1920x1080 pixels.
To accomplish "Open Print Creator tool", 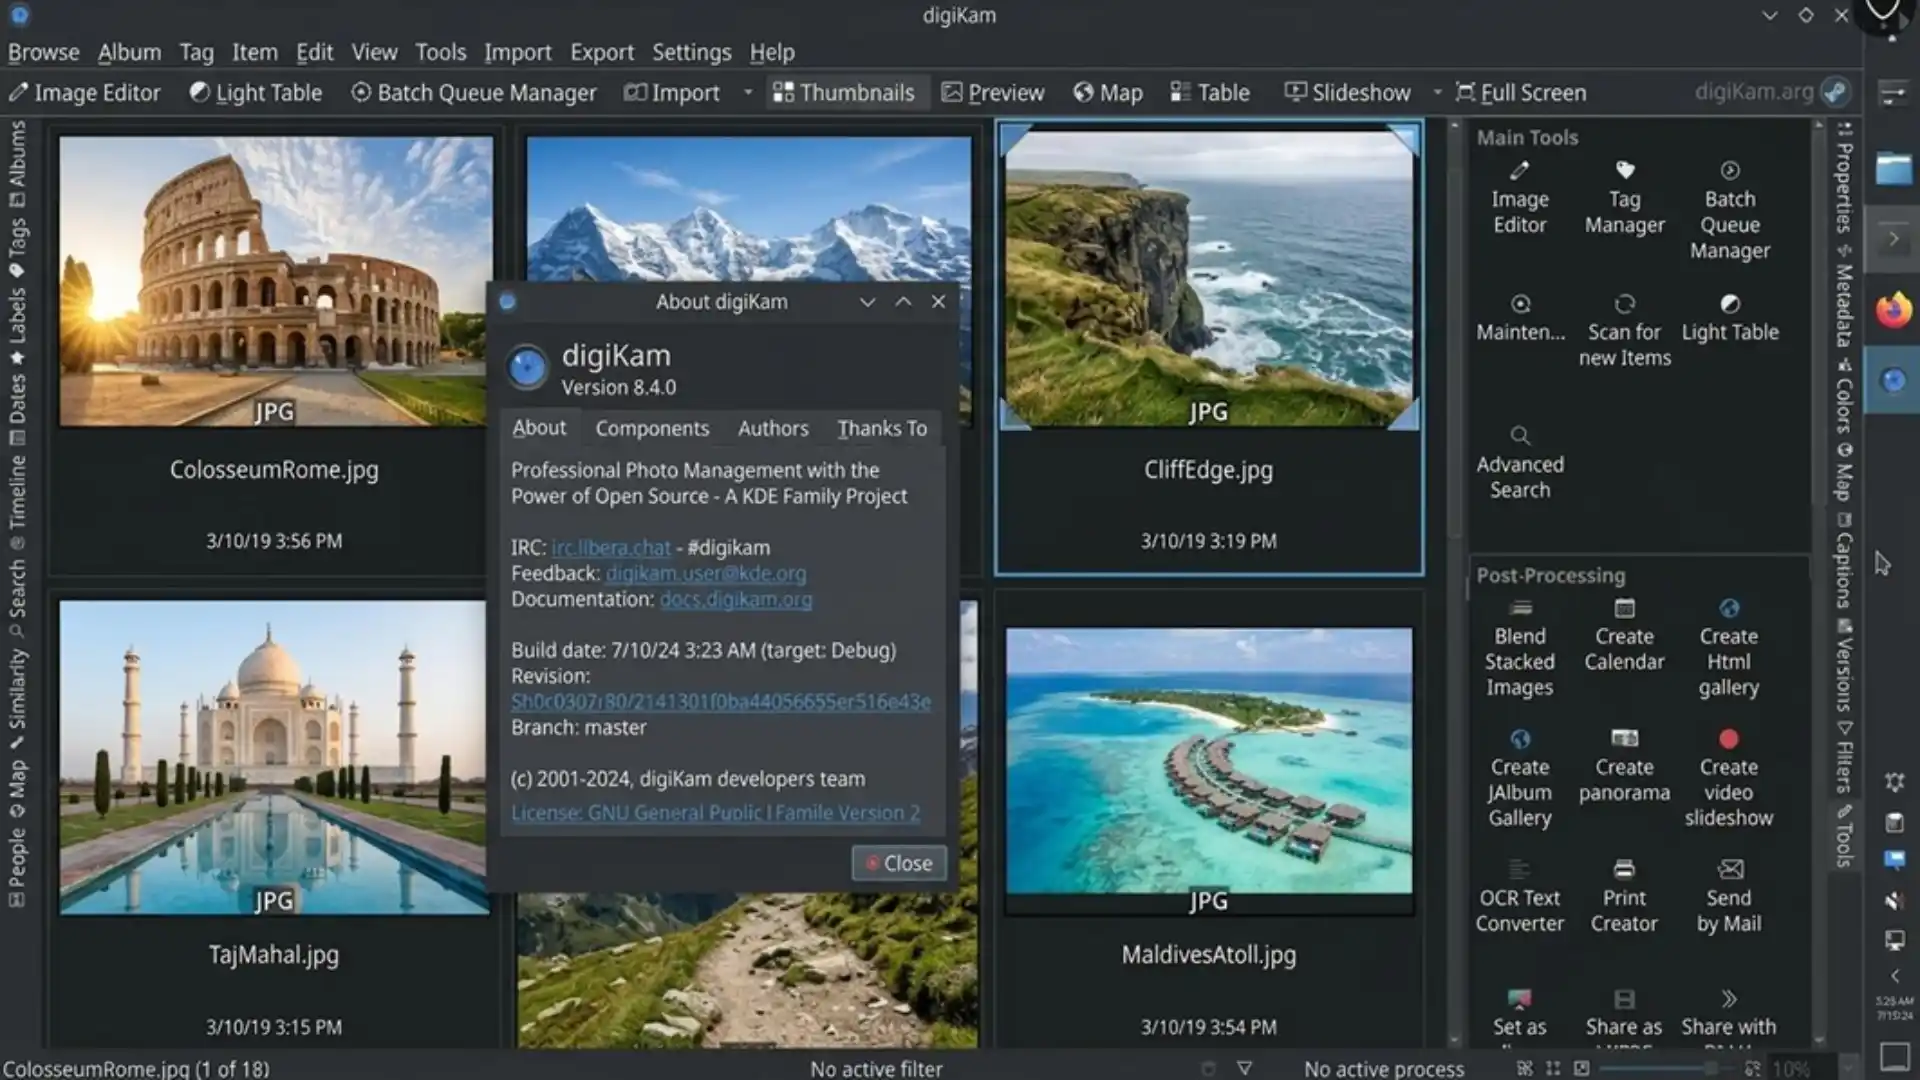I will click(1624, 897).
